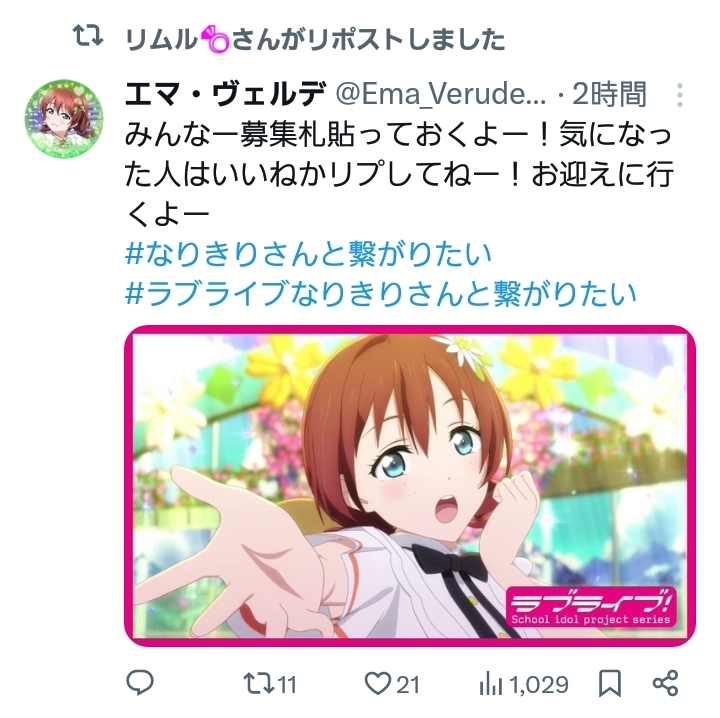Image resolution: width=720 pixels, height=718 pixels.
Task: Open the attached anime image
Action: (410, 486)
